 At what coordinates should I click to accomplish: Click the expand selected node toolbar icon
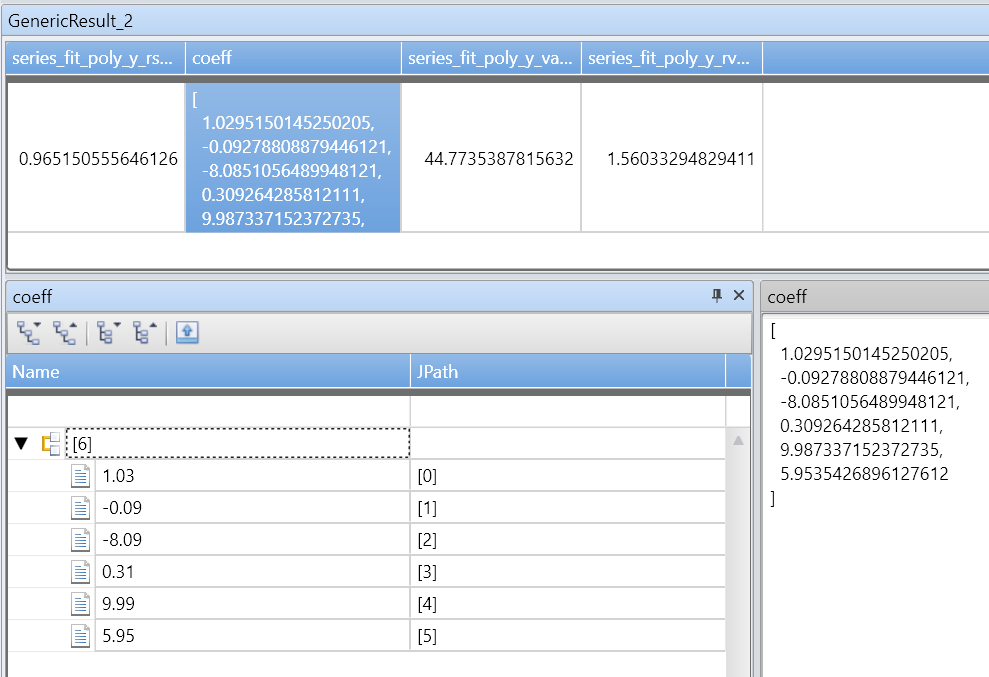(108, 333)
